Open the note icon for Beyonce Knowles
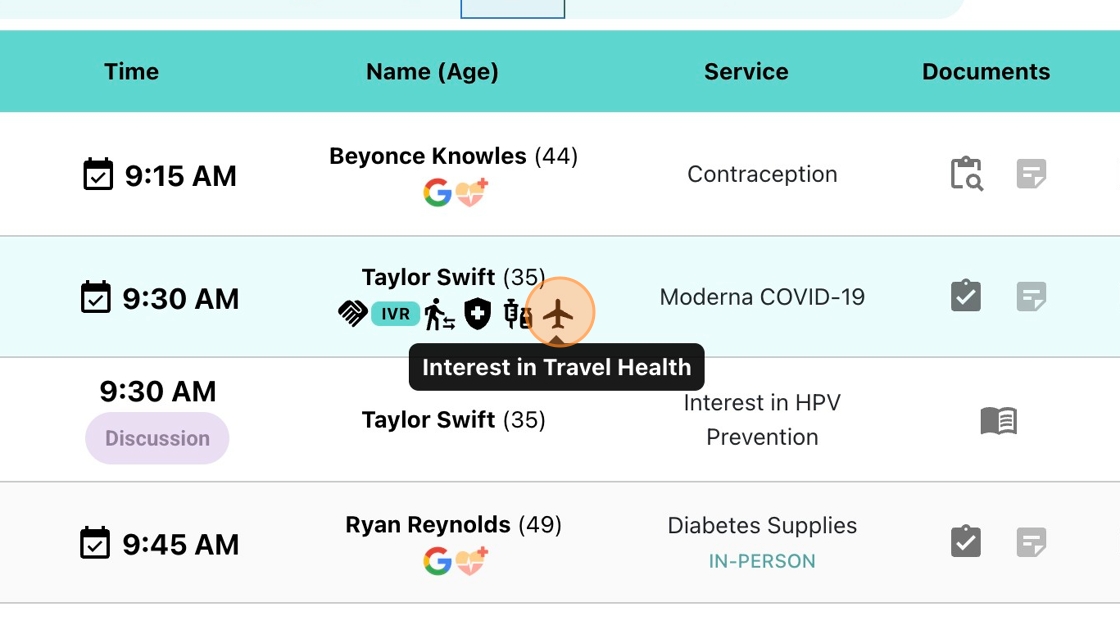The height and width of the screenshot is (625, 1120). coord(1031,174)
